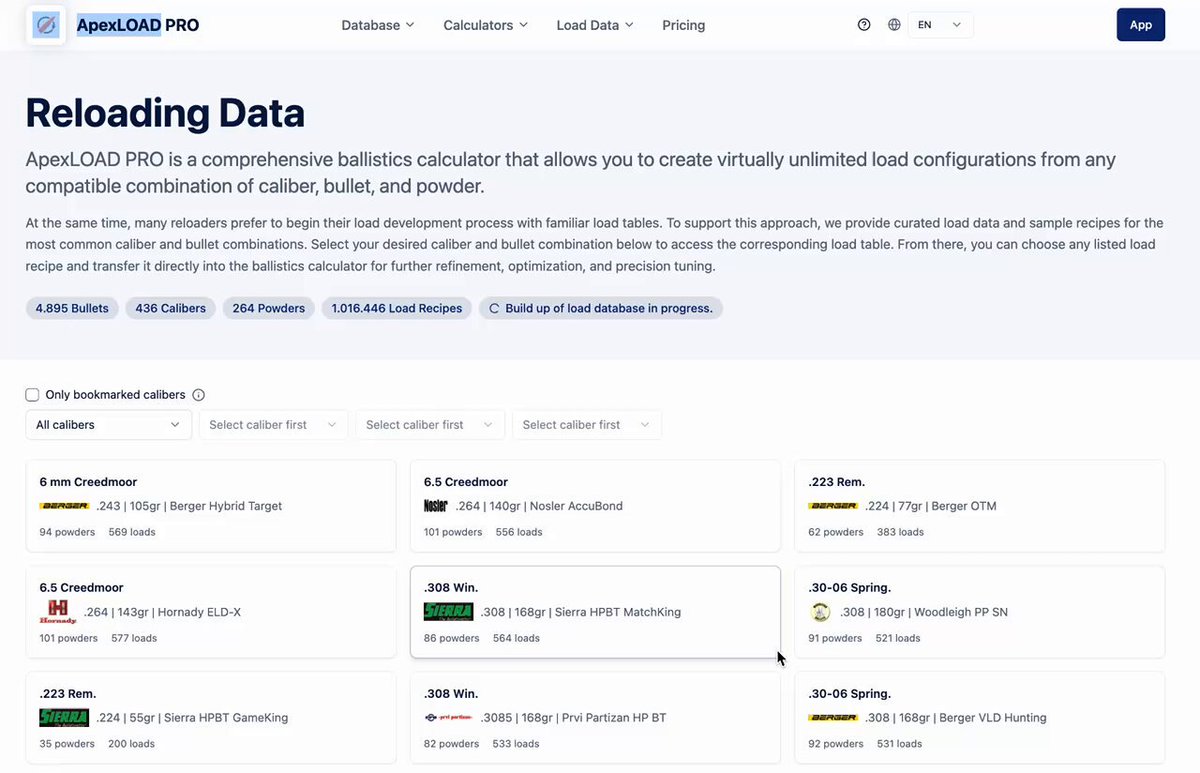Expand the Calculators menu
This screenshot has width=1200, height=773.
pyautogui.click(x=486, y=25)
